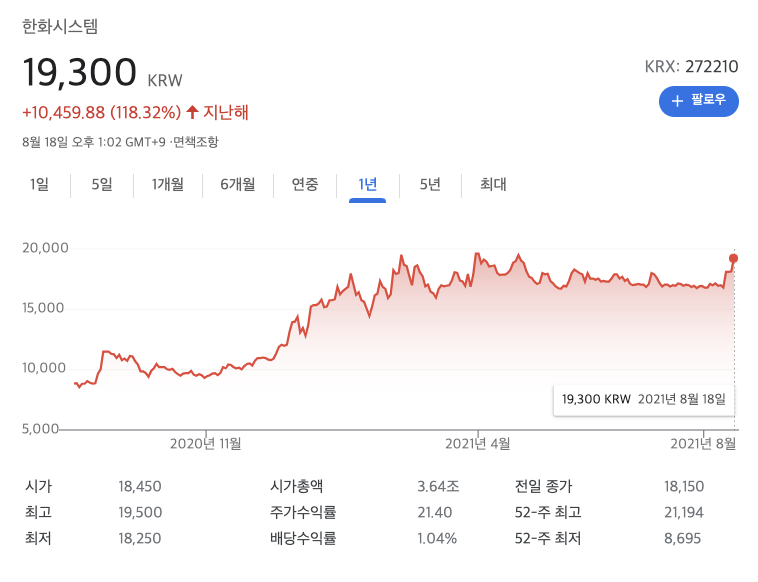The height and width of the screenshot is (582, 758).
Task: Open the 면책조항 disclaimer link
Action: click(196, 142)
